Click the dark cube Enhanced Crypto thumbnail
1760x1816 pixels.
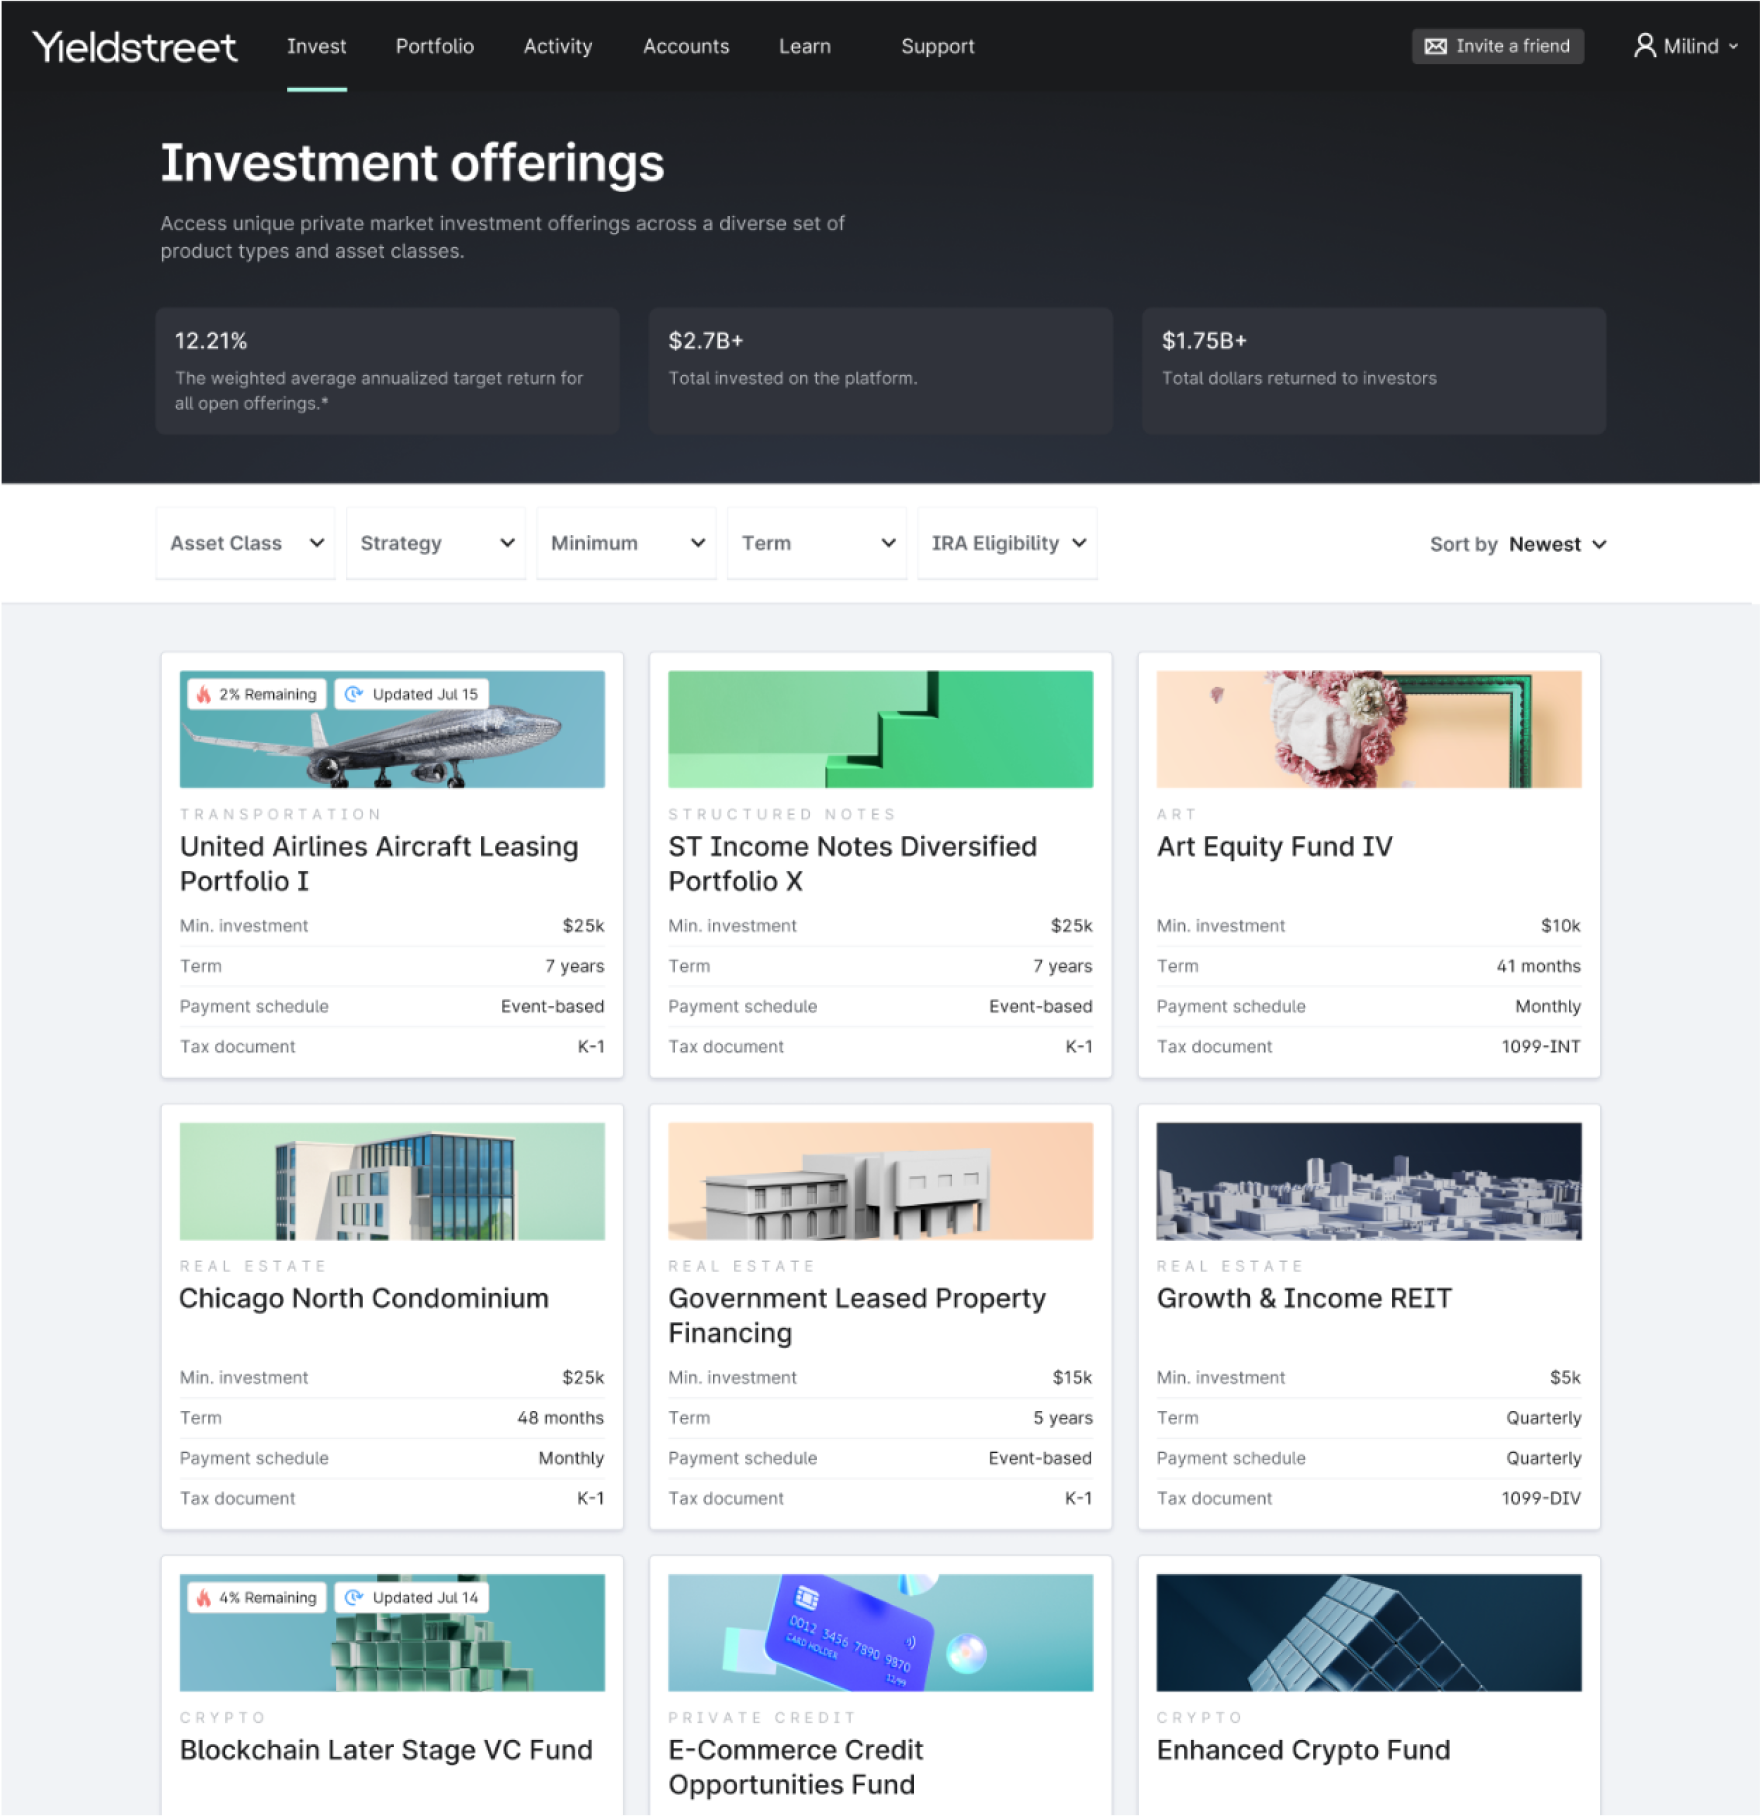(1369, 1633)
